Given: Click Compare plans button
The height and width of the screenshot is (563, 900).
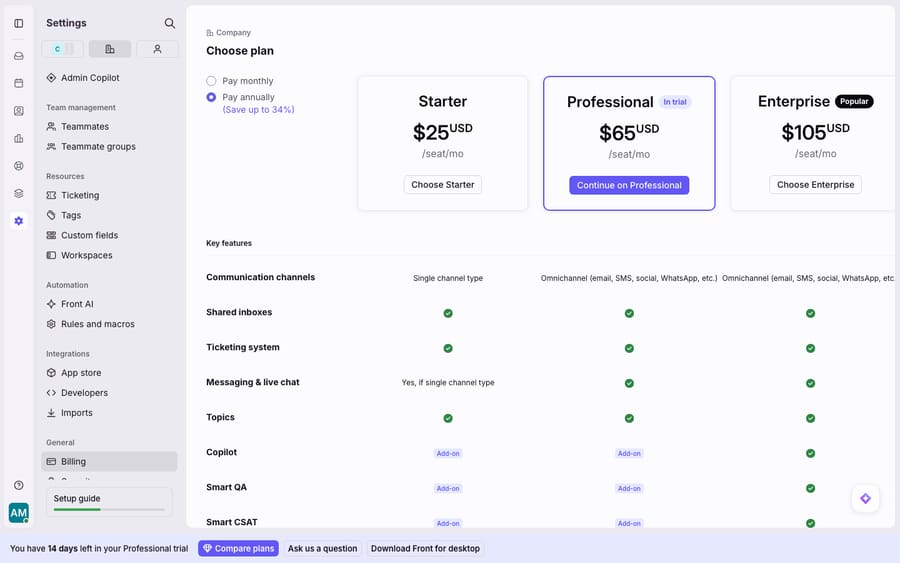Looking at the screenshot, I should pyautogui.click(x=238, y=549).
